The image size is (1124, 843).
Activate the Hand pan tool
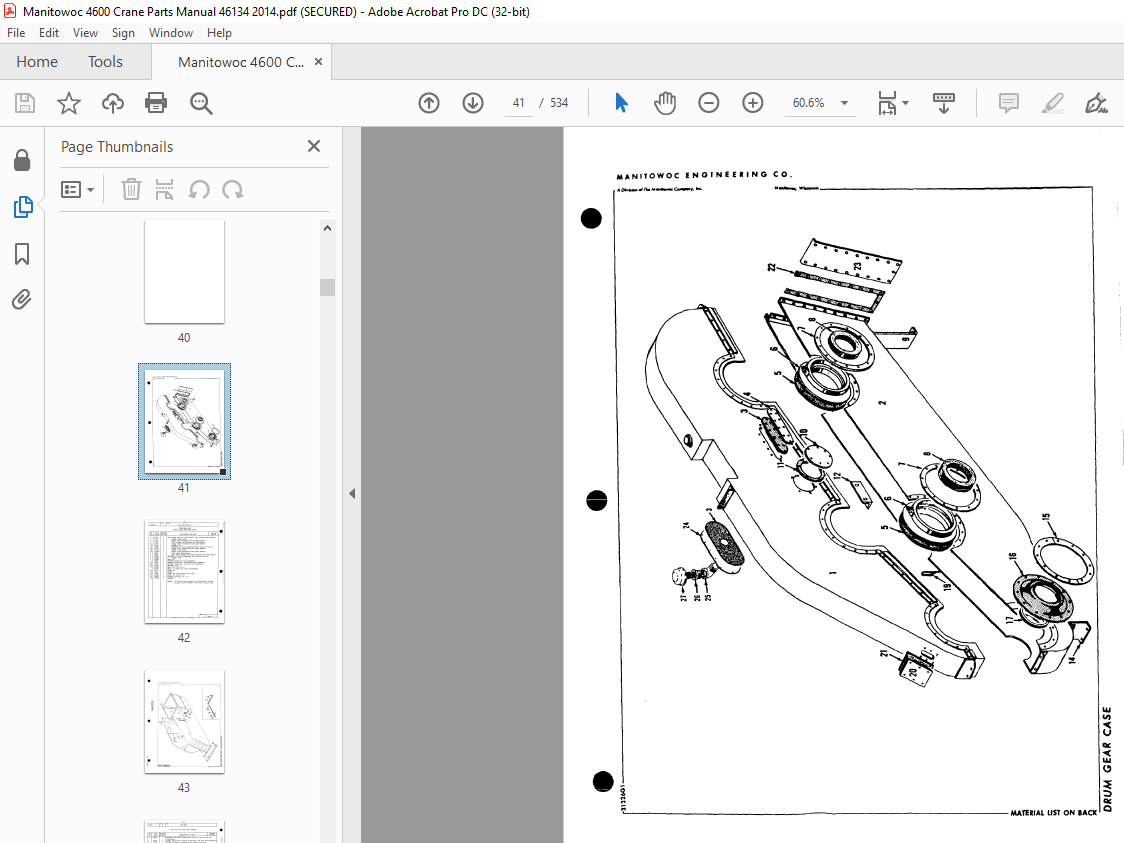(x=665, y=103)
